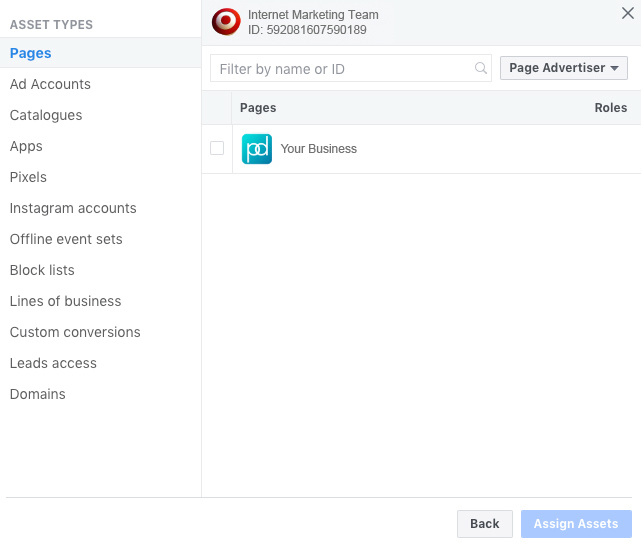Viewport: 641px width, 548px height.
Task: Click the Internet Marketing Team red logo icon
Action: point(227,22)
